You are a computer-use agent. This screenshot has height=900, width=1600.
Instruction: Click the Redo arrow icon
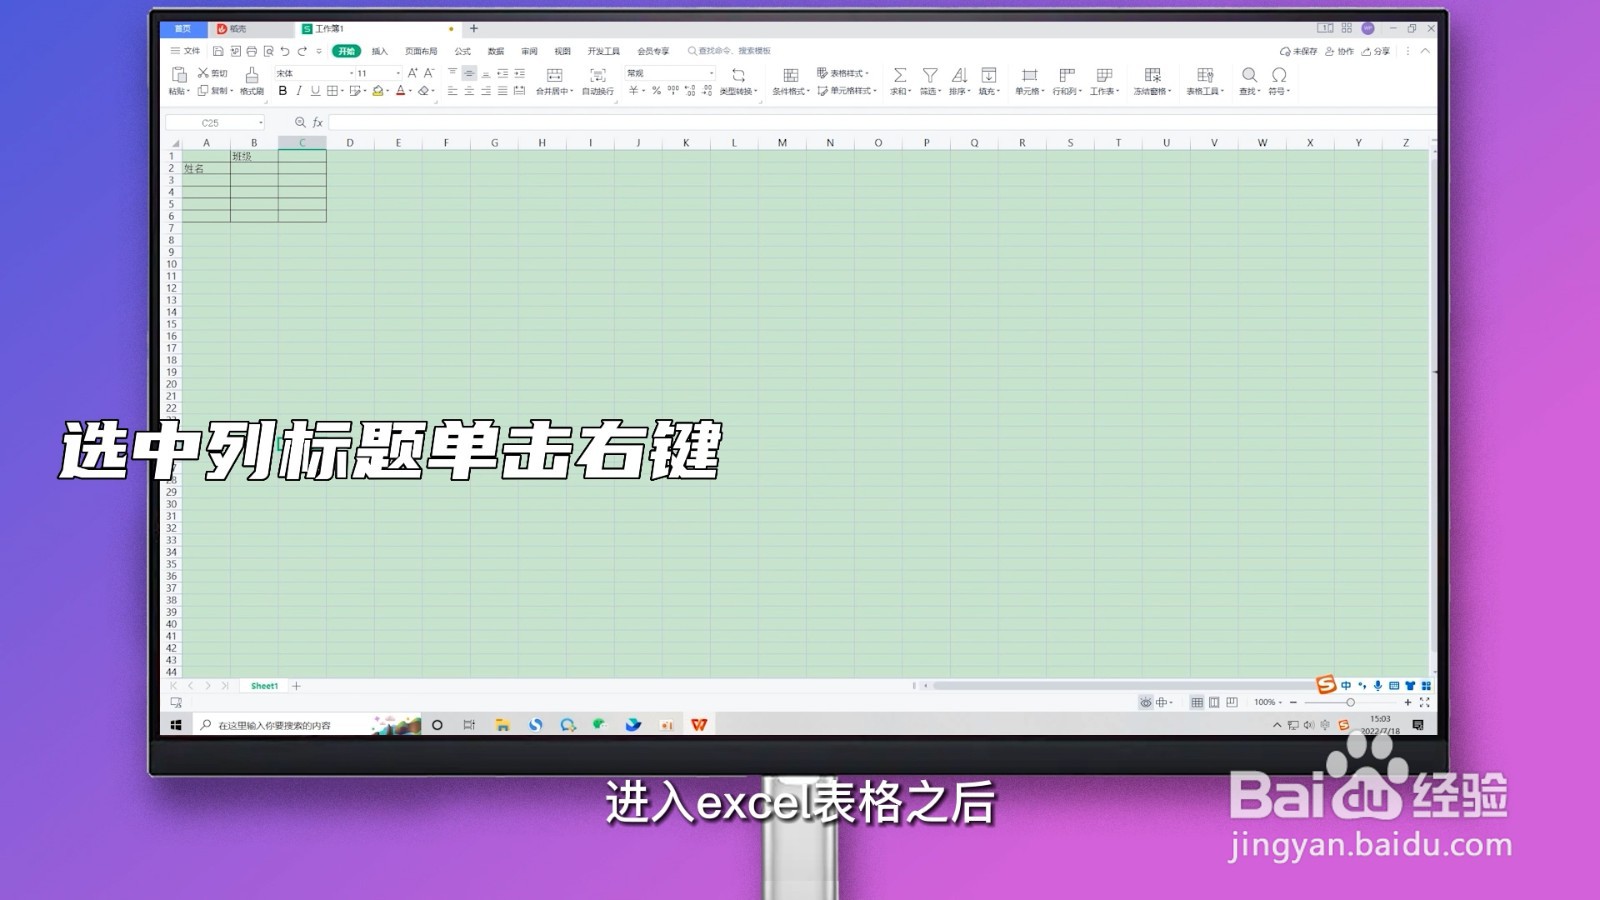[302, 51]
